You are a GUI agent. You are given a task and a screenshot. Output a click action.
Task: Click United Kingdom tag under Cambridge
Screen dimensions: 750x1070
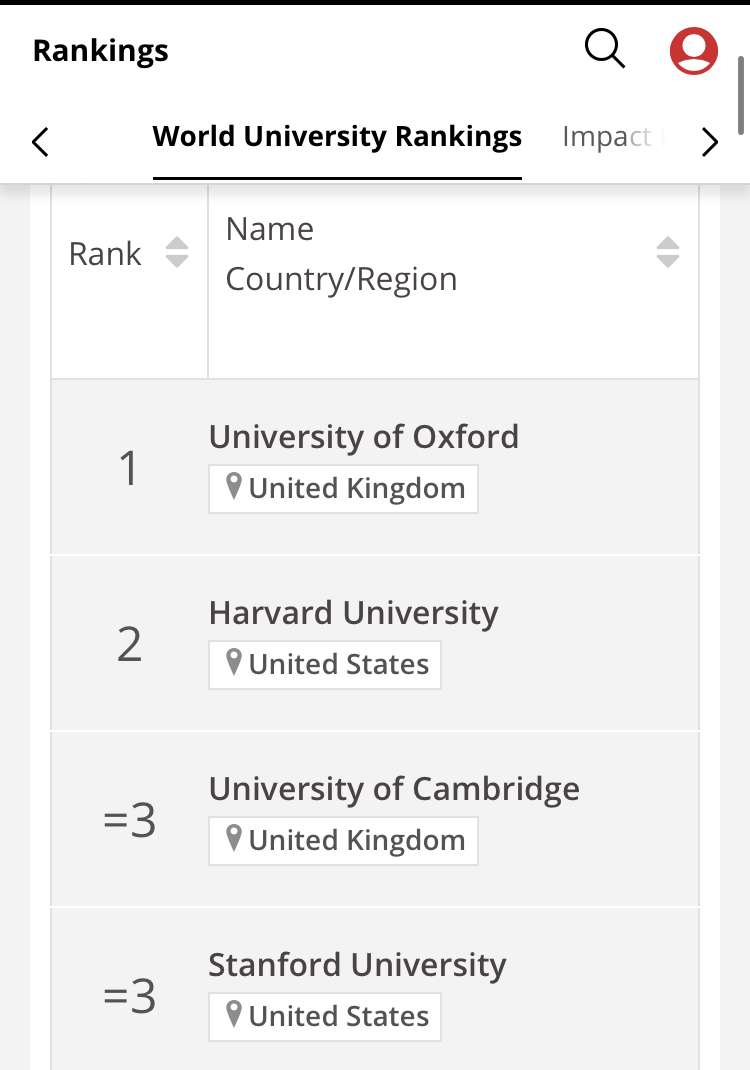343,841
